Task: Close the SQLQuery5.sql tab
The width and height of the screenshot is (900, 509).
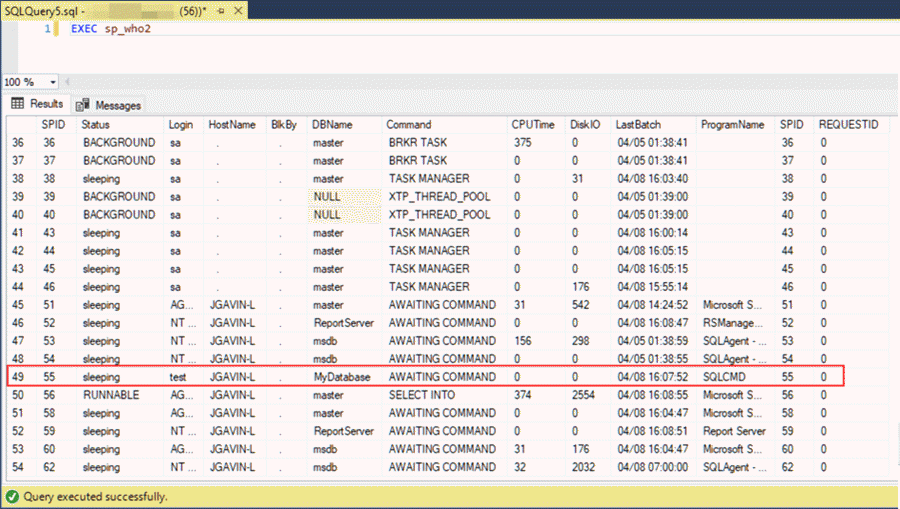Action: [x=238, y=10]
